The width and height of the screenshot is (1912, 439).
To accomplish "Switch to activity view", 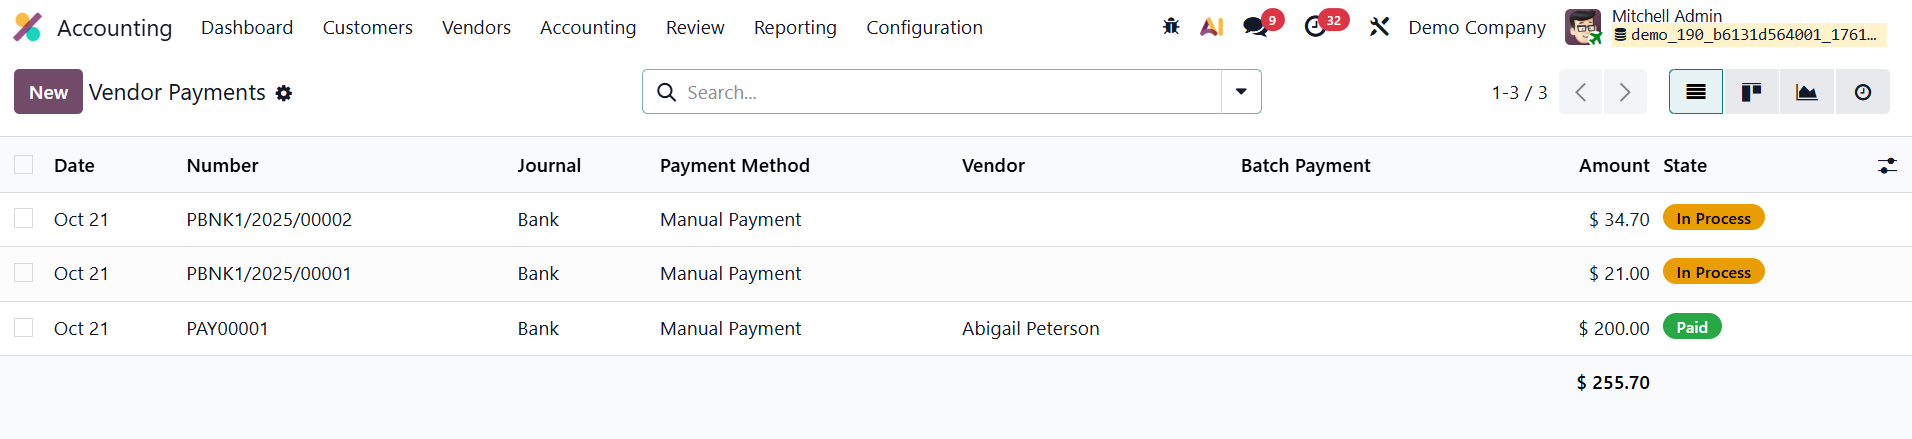I will [x=1862, y=92].
